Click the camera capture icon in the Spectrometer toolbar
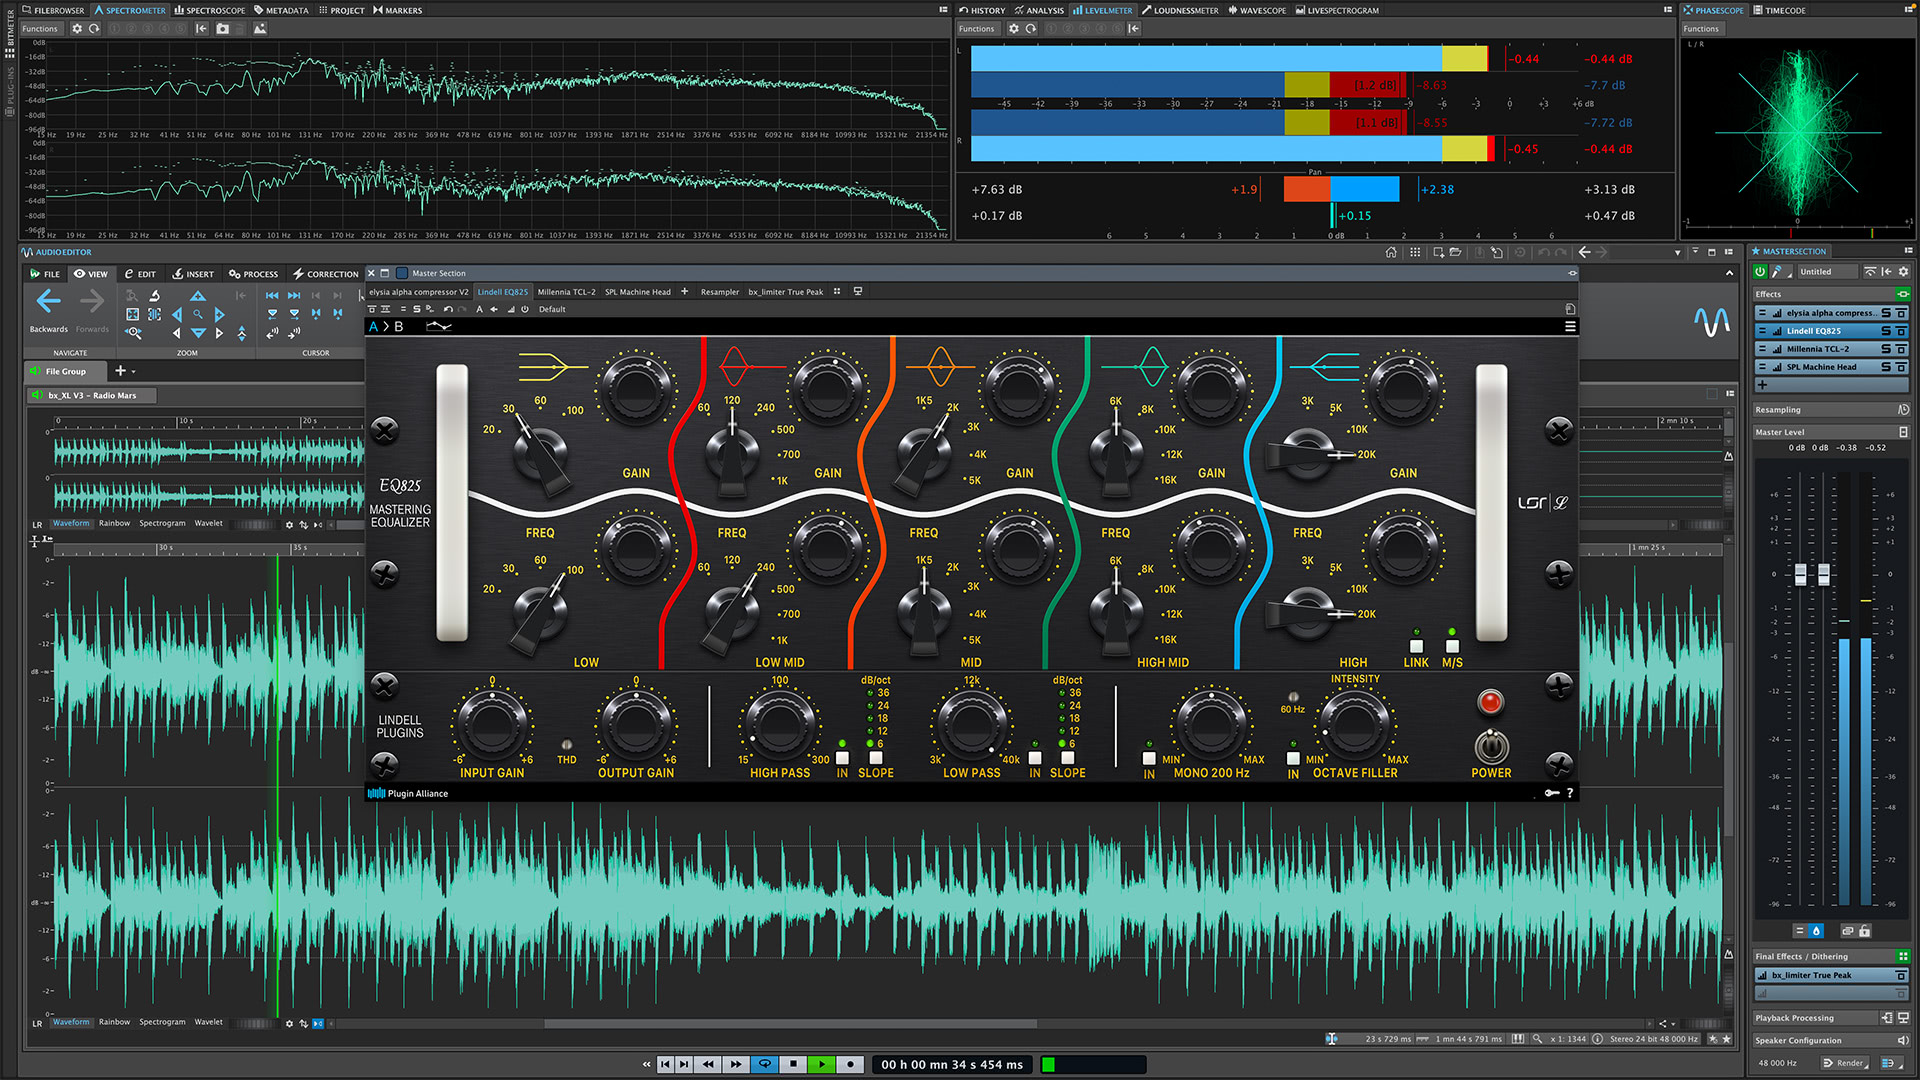This screenshot has height=1080, width=1920. click(x=222, y=29)
